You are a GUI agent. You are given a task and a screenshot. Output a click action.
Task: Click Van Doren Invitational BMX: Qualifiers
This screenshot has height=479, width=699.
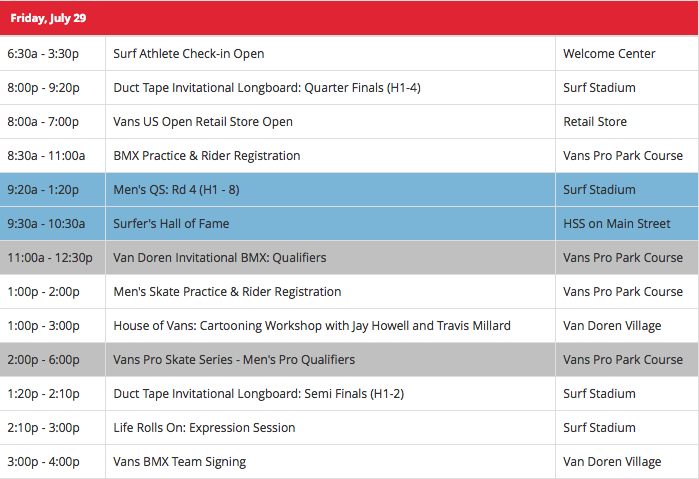[x=219, y=258]
